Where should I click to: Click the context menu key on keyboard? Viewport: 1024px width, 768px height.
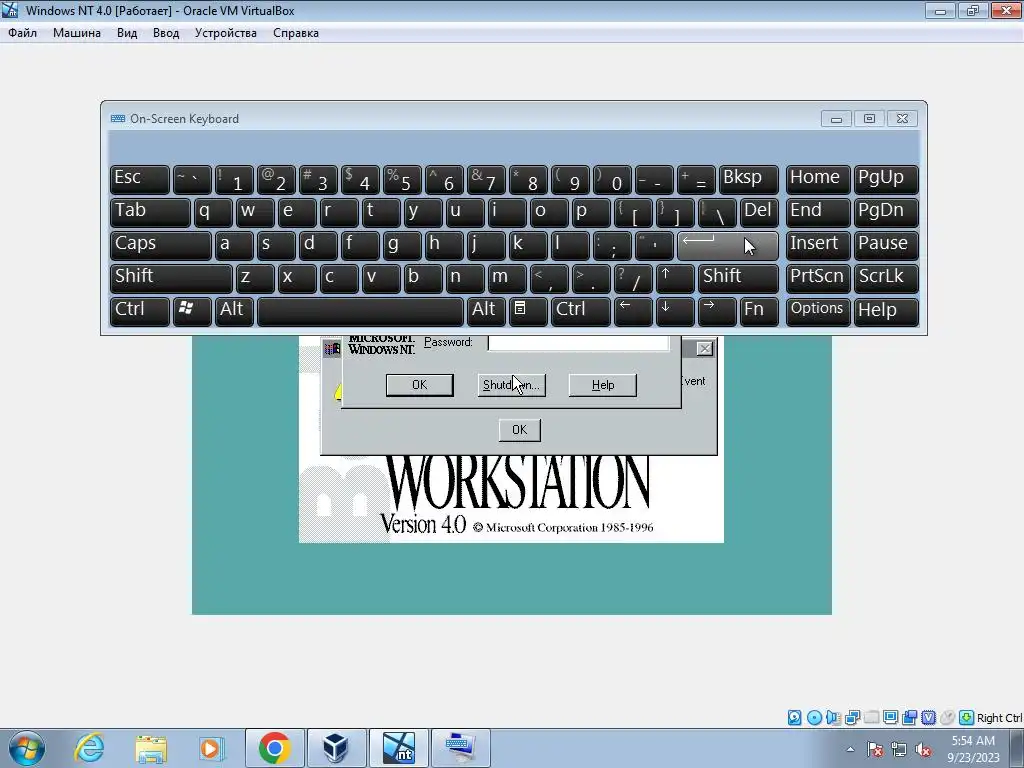pyautogui.click(x=528, y=310)
